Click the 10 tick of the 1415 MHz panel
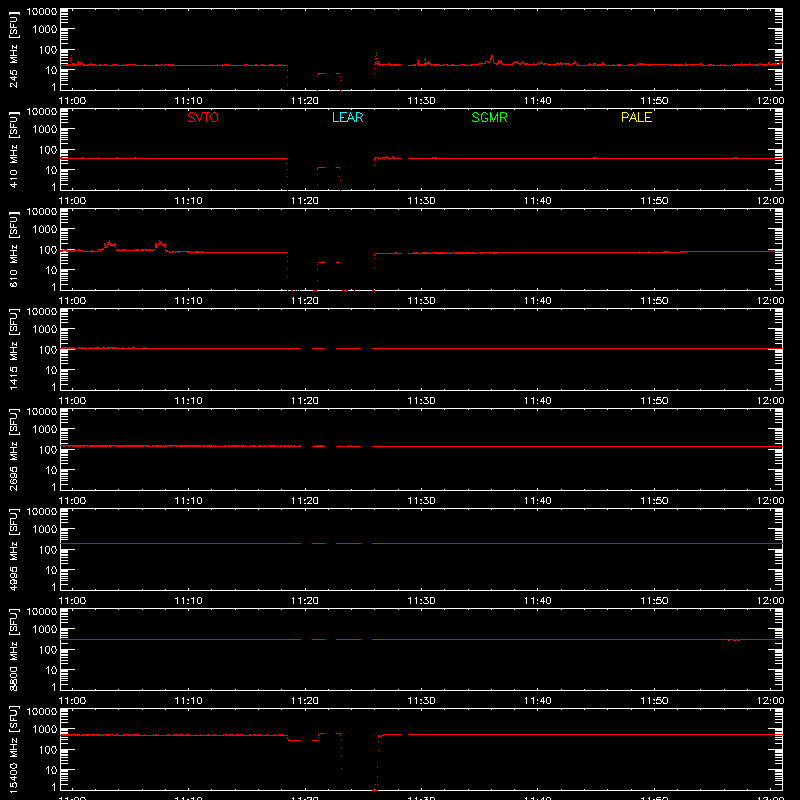This screenshot has width=800, height=800. point(52,370)
